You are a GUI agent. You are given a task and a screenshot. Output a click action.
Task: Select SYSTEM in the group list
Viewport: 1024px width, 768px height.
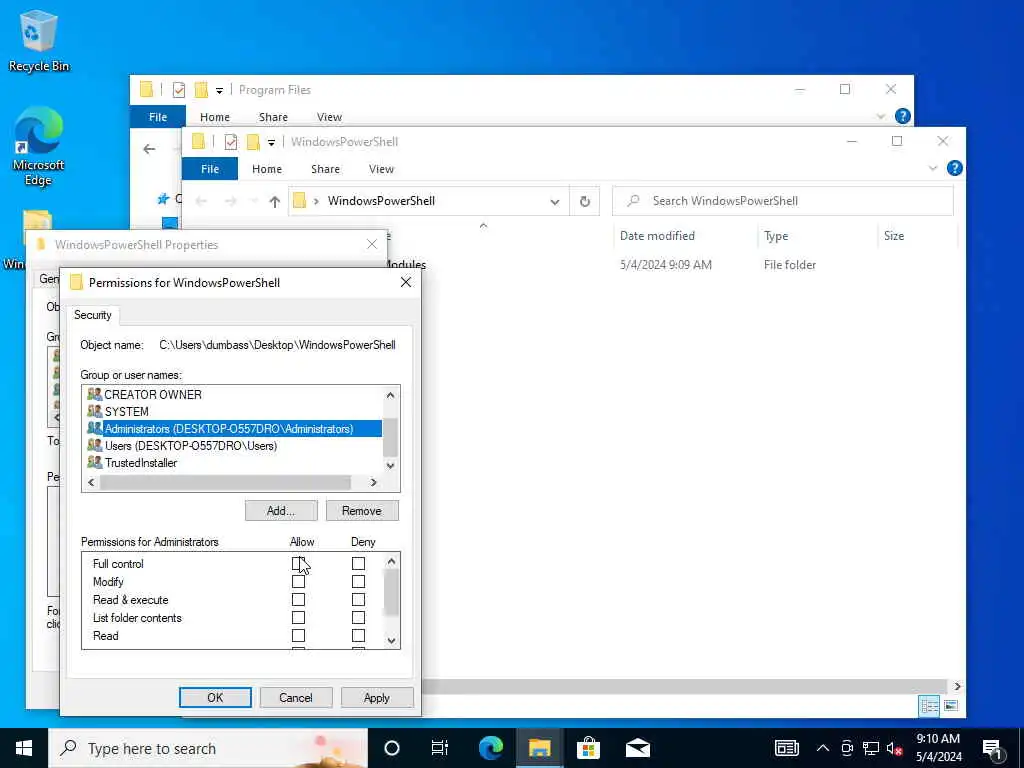pyautogui.click(x=127, y=411)
